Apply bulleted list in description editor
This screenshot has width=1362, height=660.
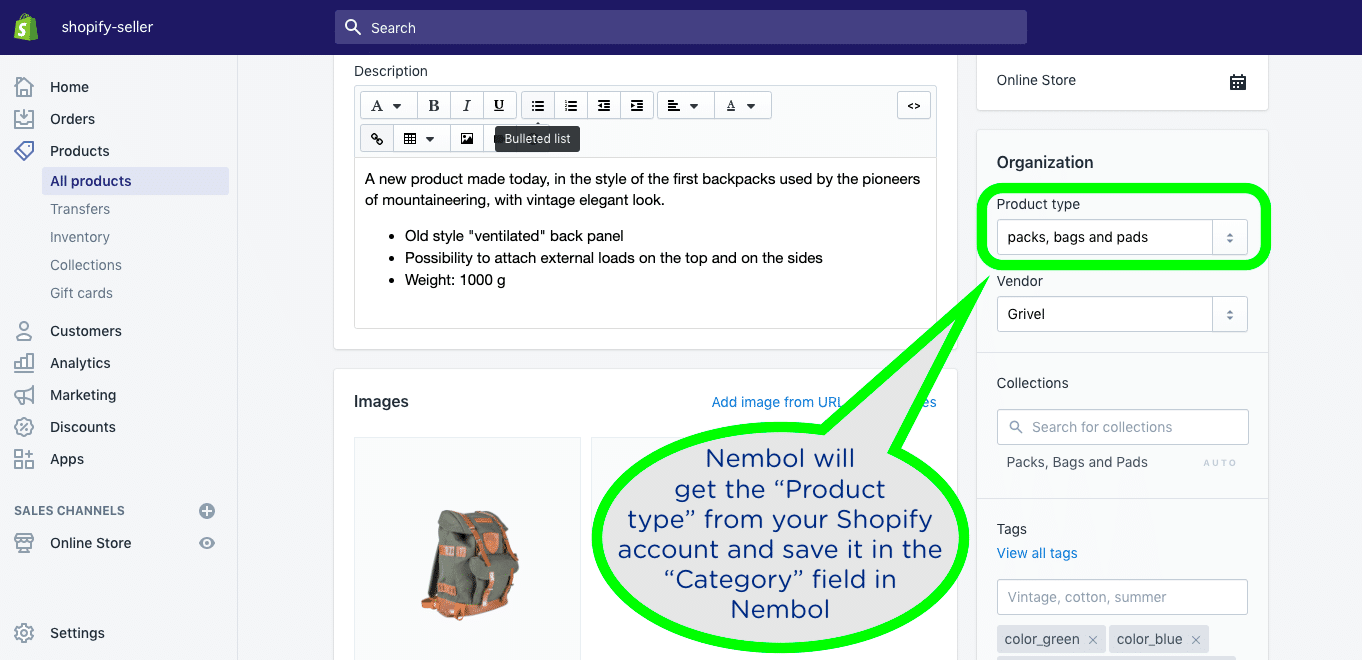[x=538, y=106]
